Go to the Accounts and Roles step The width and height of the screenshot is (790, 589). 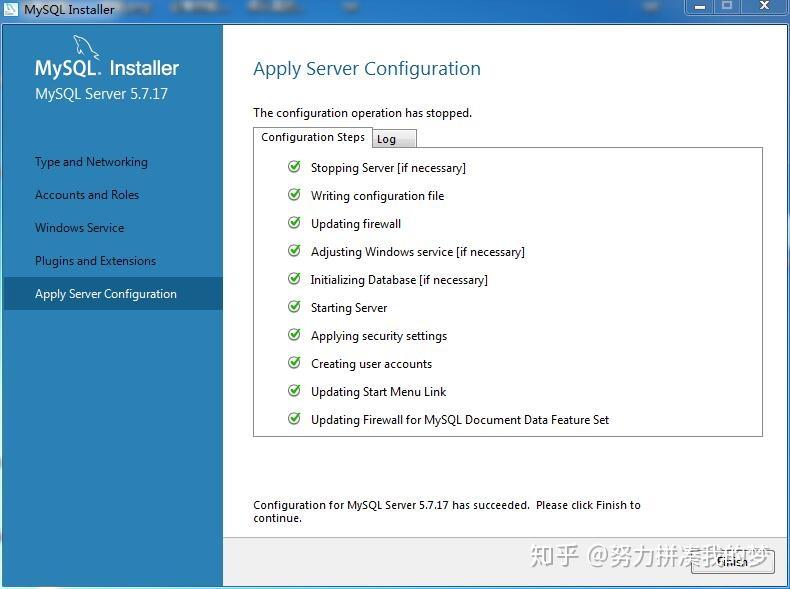(87, 195)
